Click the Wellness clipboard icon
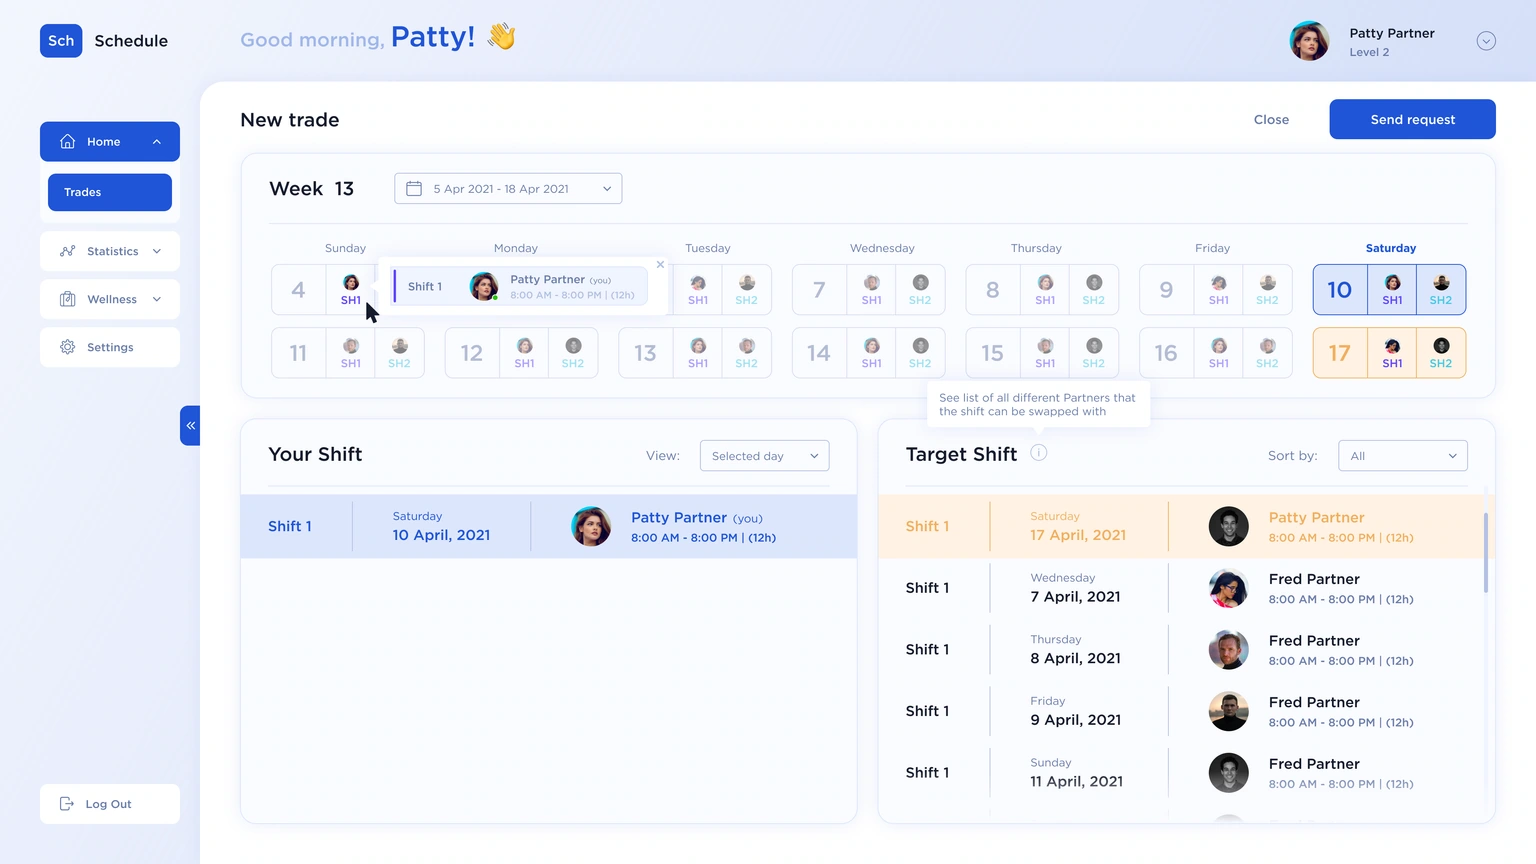 pos(68,299)
